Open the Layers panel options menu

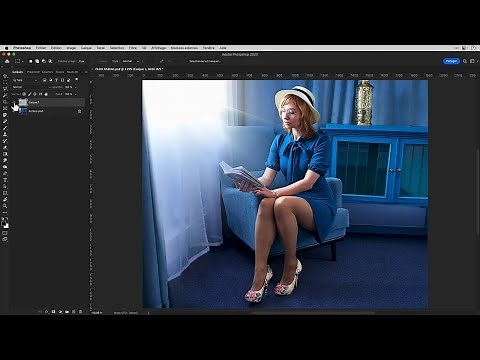click(x=86, y=72)
